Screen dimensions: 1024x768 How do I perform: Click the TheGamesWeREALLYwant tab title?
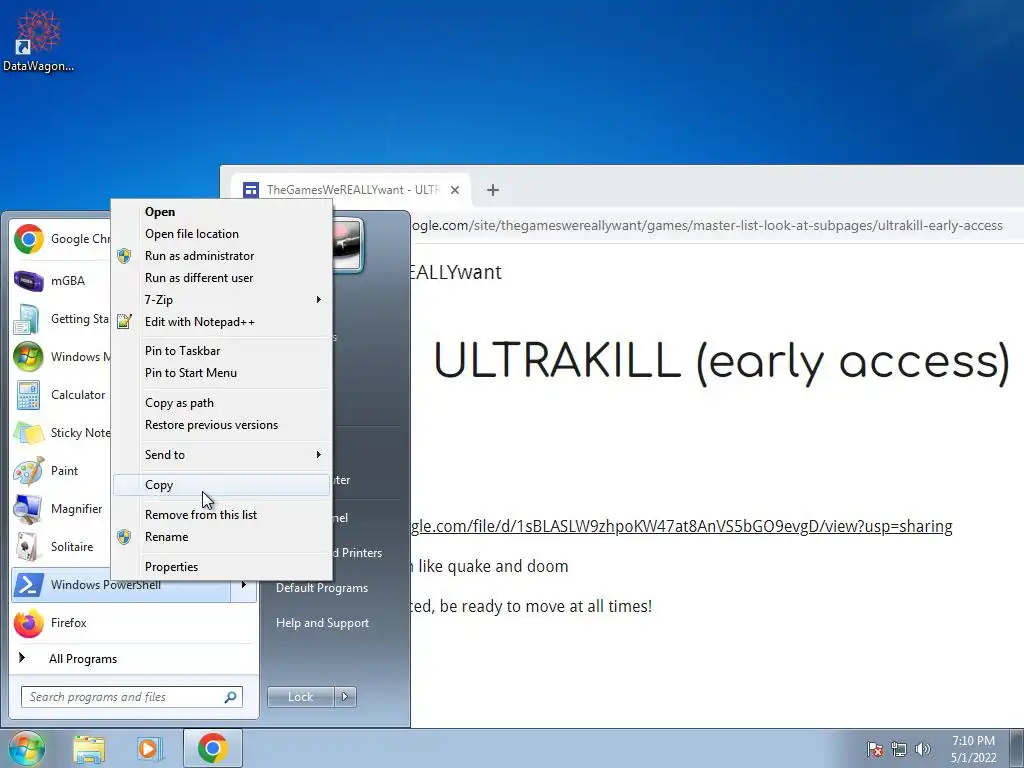tap(353, 190)
